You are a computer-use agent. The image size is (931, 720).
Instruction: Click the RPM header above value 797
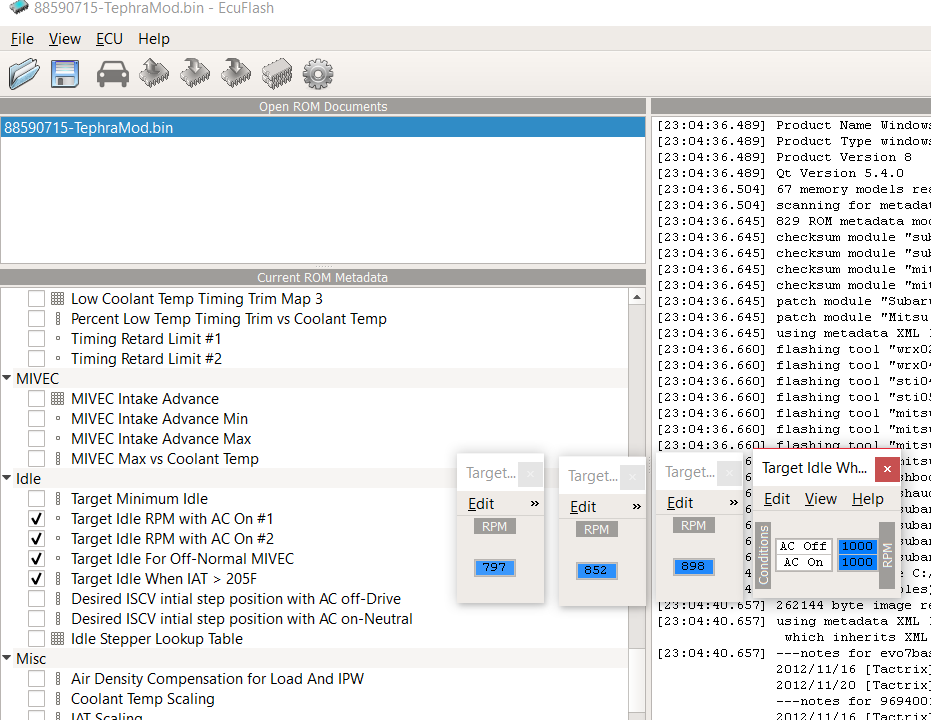pos(495,526)
